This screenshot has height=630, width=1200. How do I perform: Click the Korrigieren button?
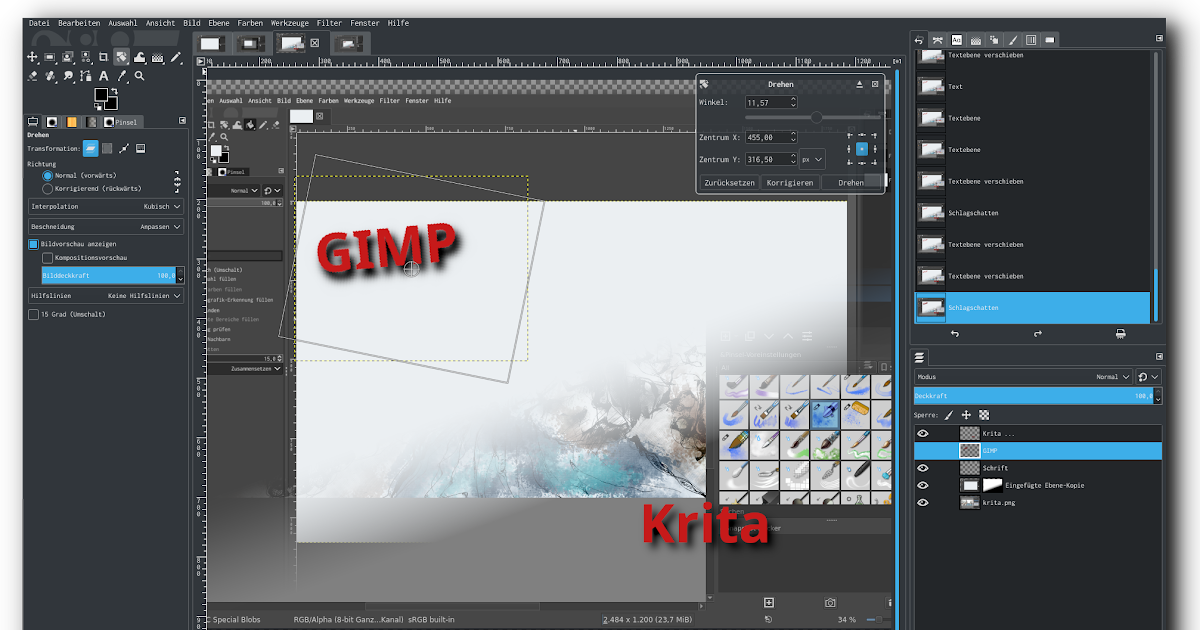coord(790,183)
